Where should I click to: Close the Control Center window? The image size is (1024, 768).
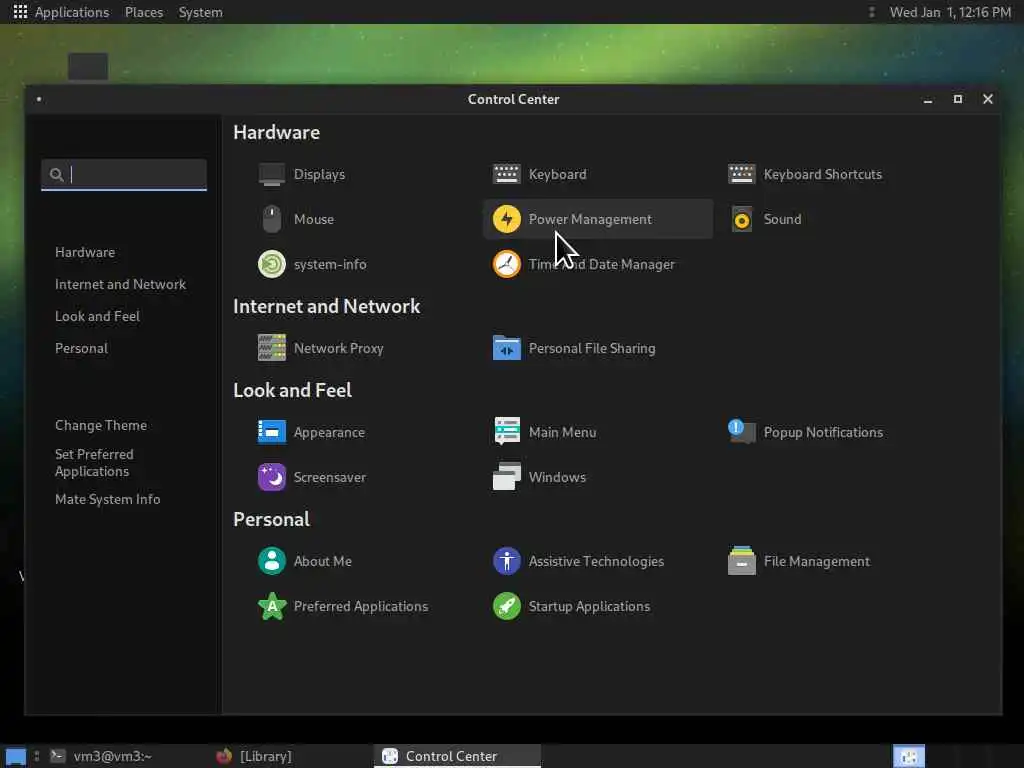[x=987, y=99]
